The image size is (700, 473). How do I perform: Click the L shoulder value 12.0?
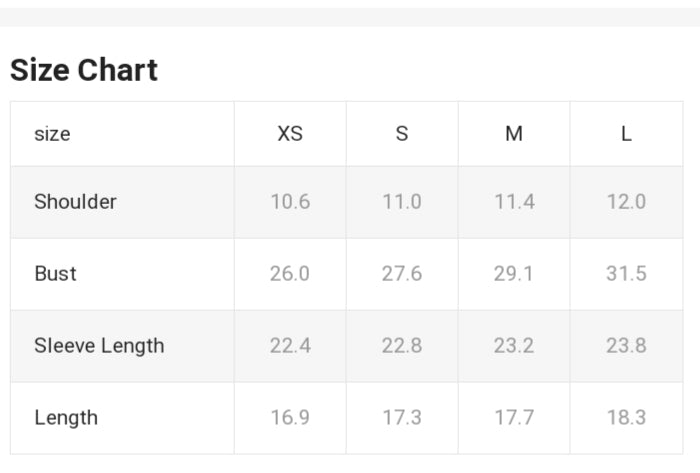click(x=626, y=202)
